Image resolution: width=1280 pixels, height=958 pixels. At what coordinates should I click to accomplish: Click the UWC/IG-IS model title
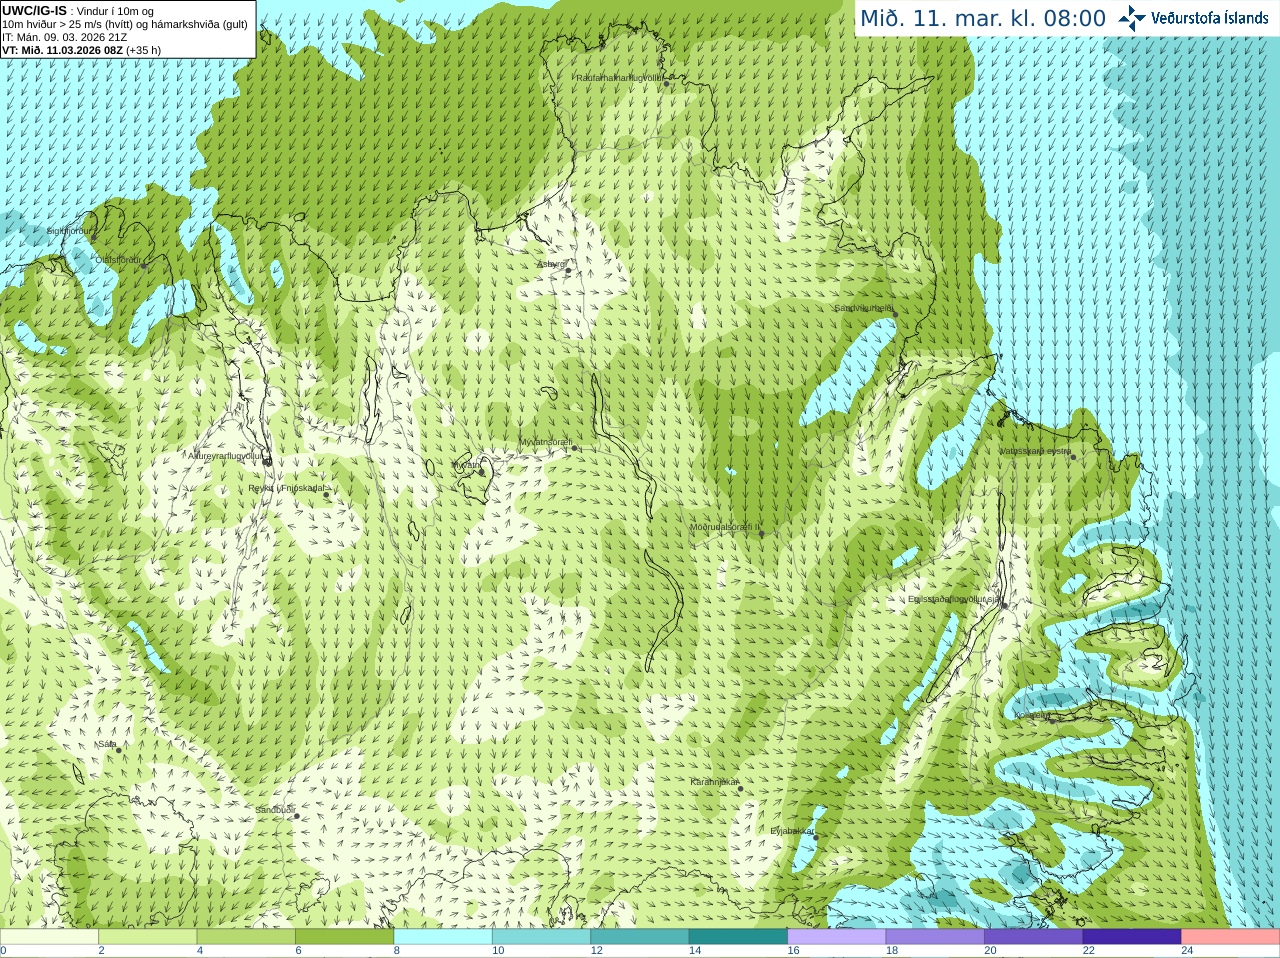point(35,10)
